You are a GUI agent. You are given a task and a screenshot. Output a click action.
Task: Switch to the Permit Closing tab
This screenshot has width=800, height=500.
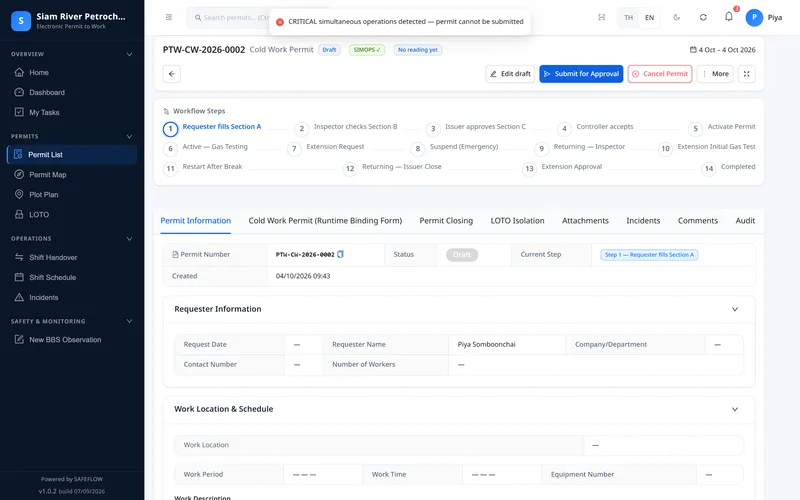[x=446, y=220]
